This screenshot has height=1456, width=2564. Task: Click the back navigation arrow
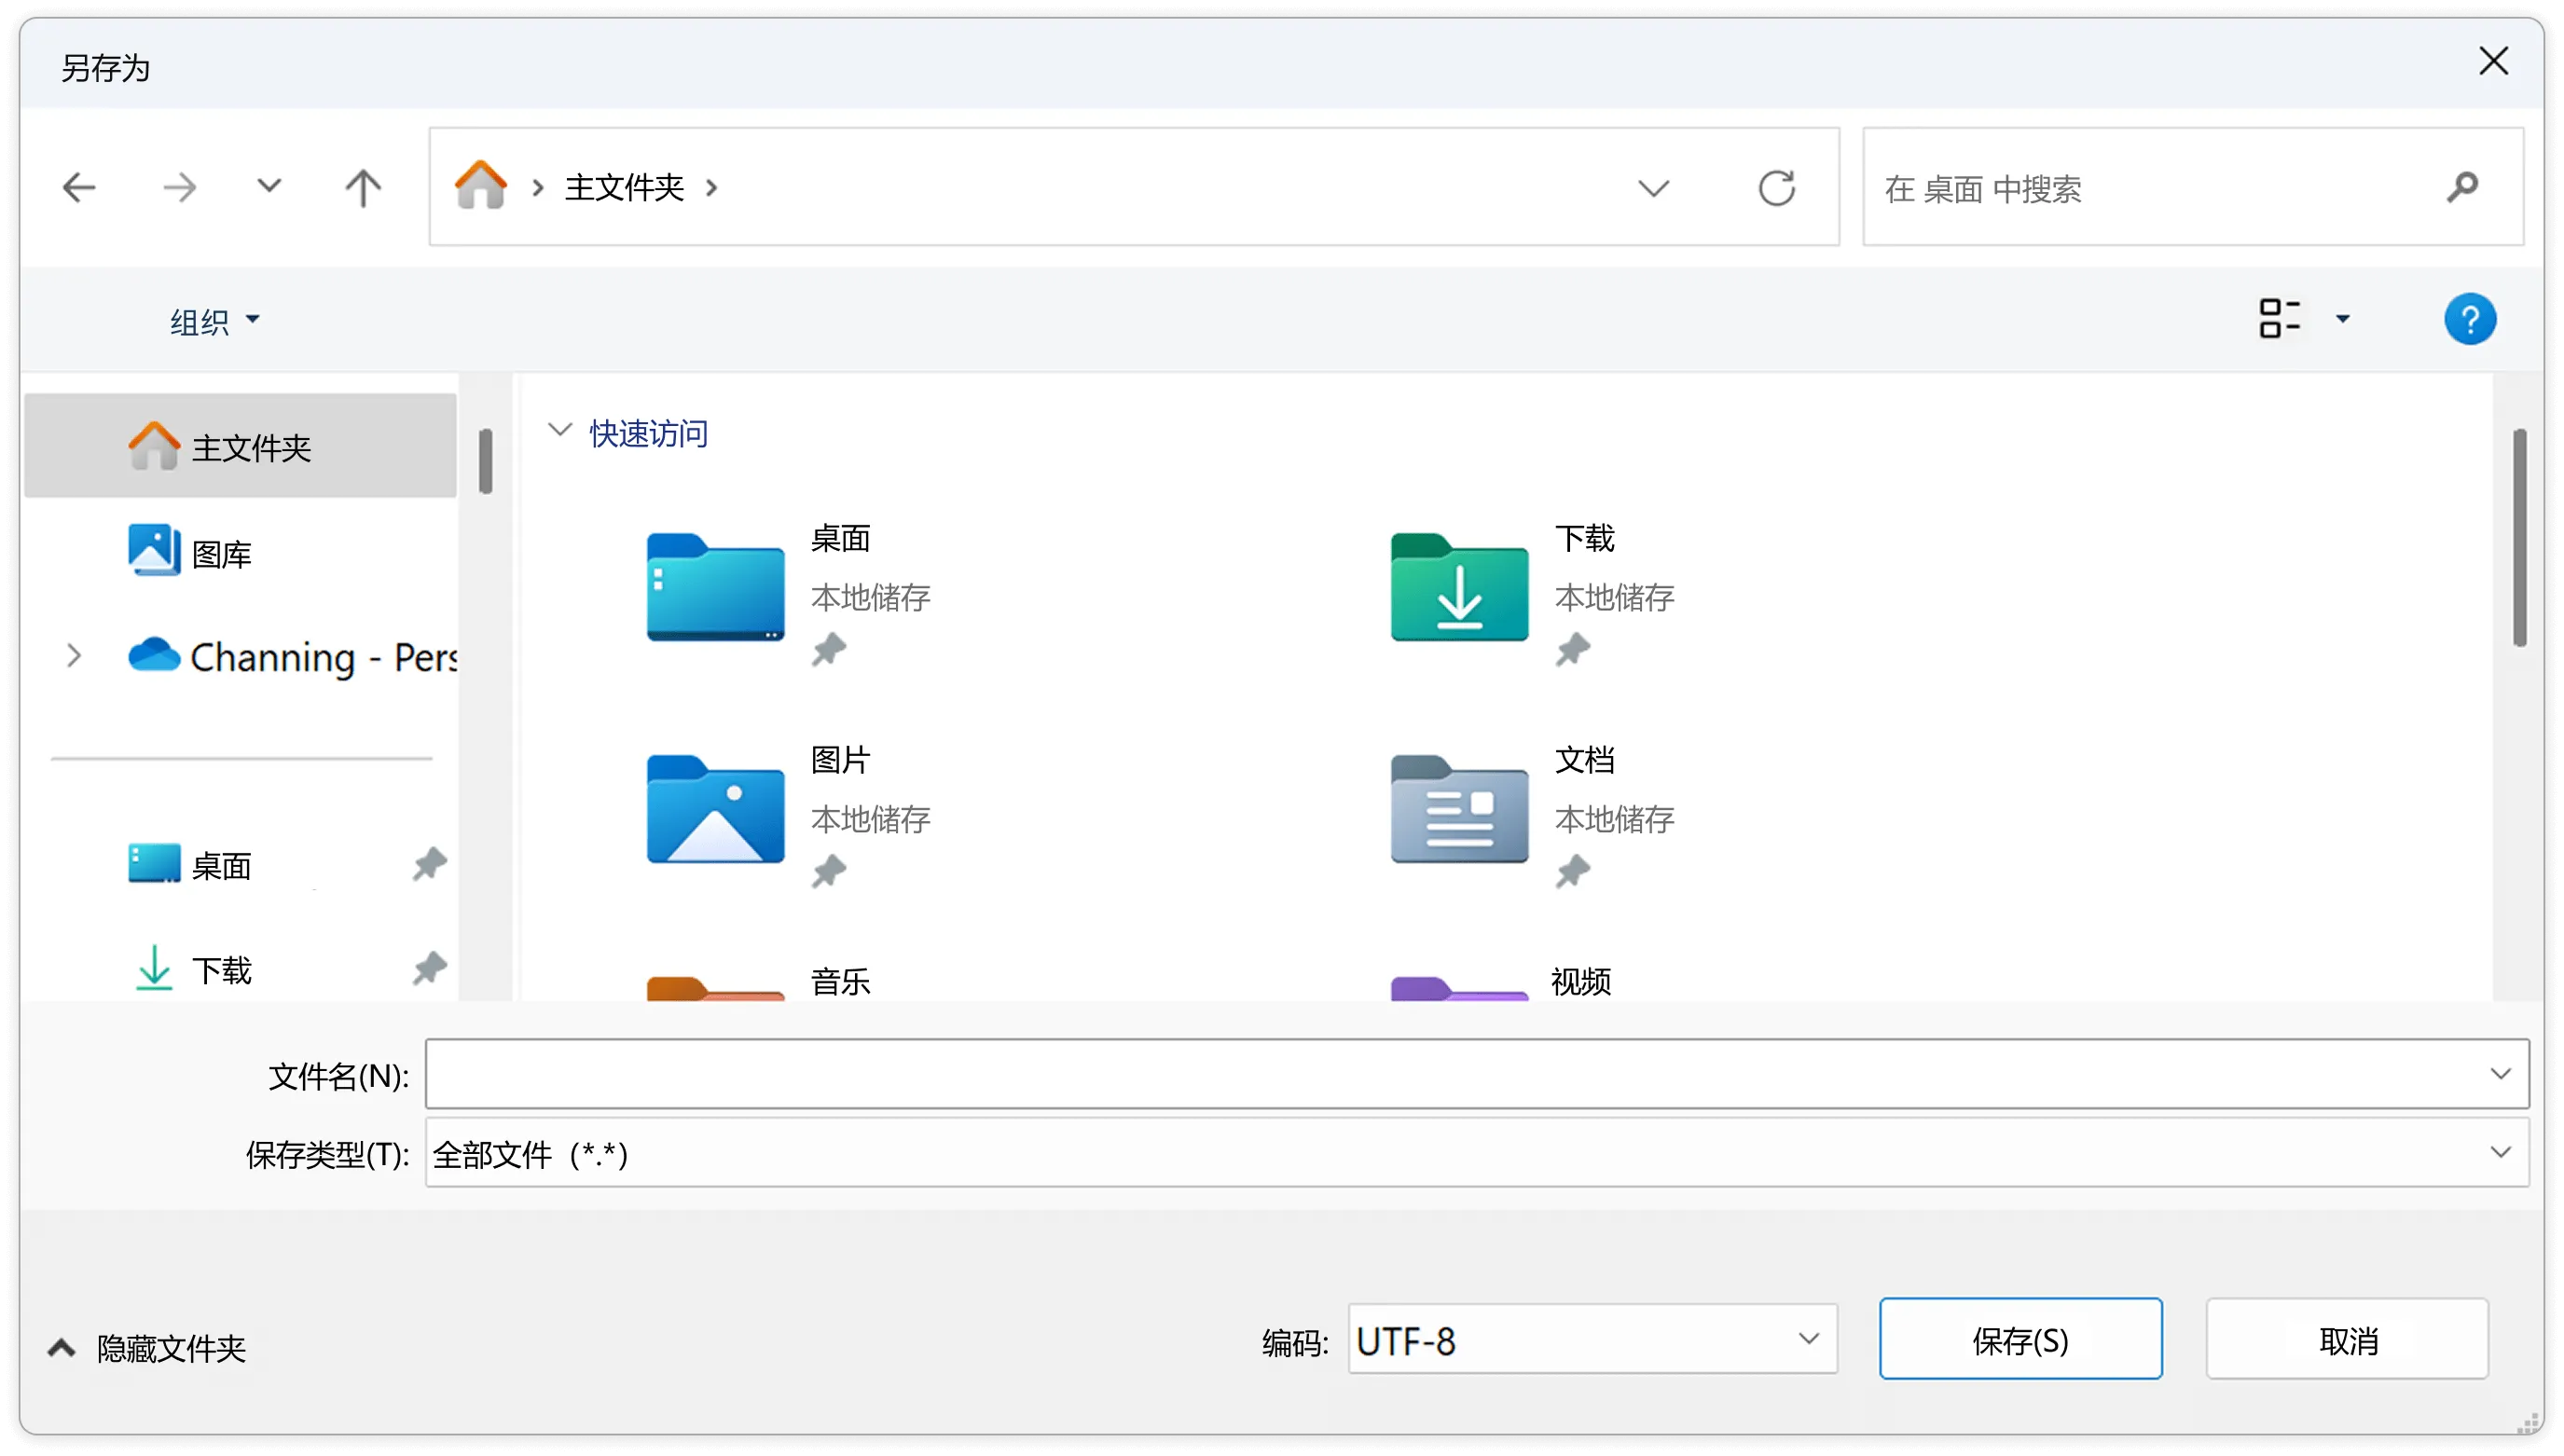click(79, 187)
